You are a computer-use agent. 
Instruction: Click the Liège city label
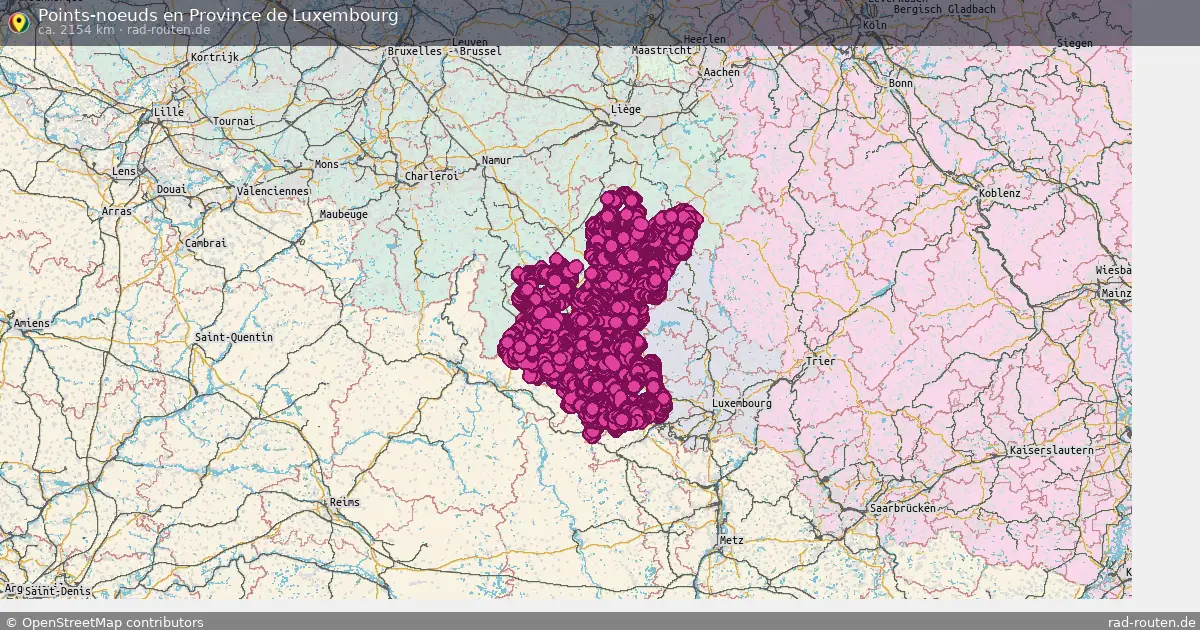pos(625,109)
